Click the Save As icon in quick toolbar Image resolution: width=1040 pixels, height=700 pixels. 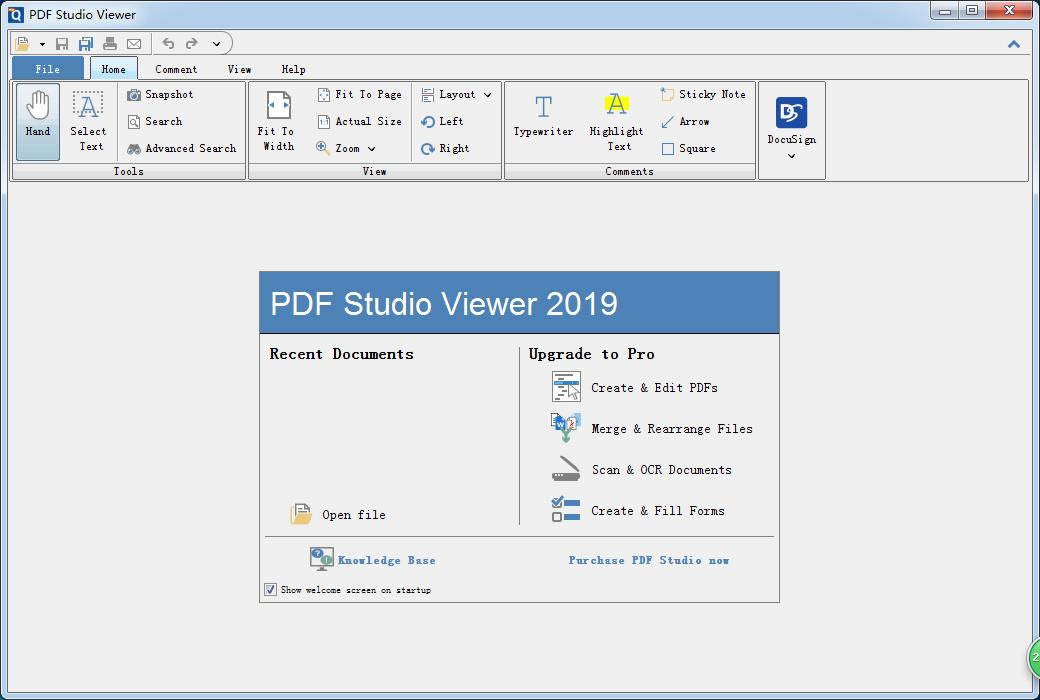click(x=86, y=44)
